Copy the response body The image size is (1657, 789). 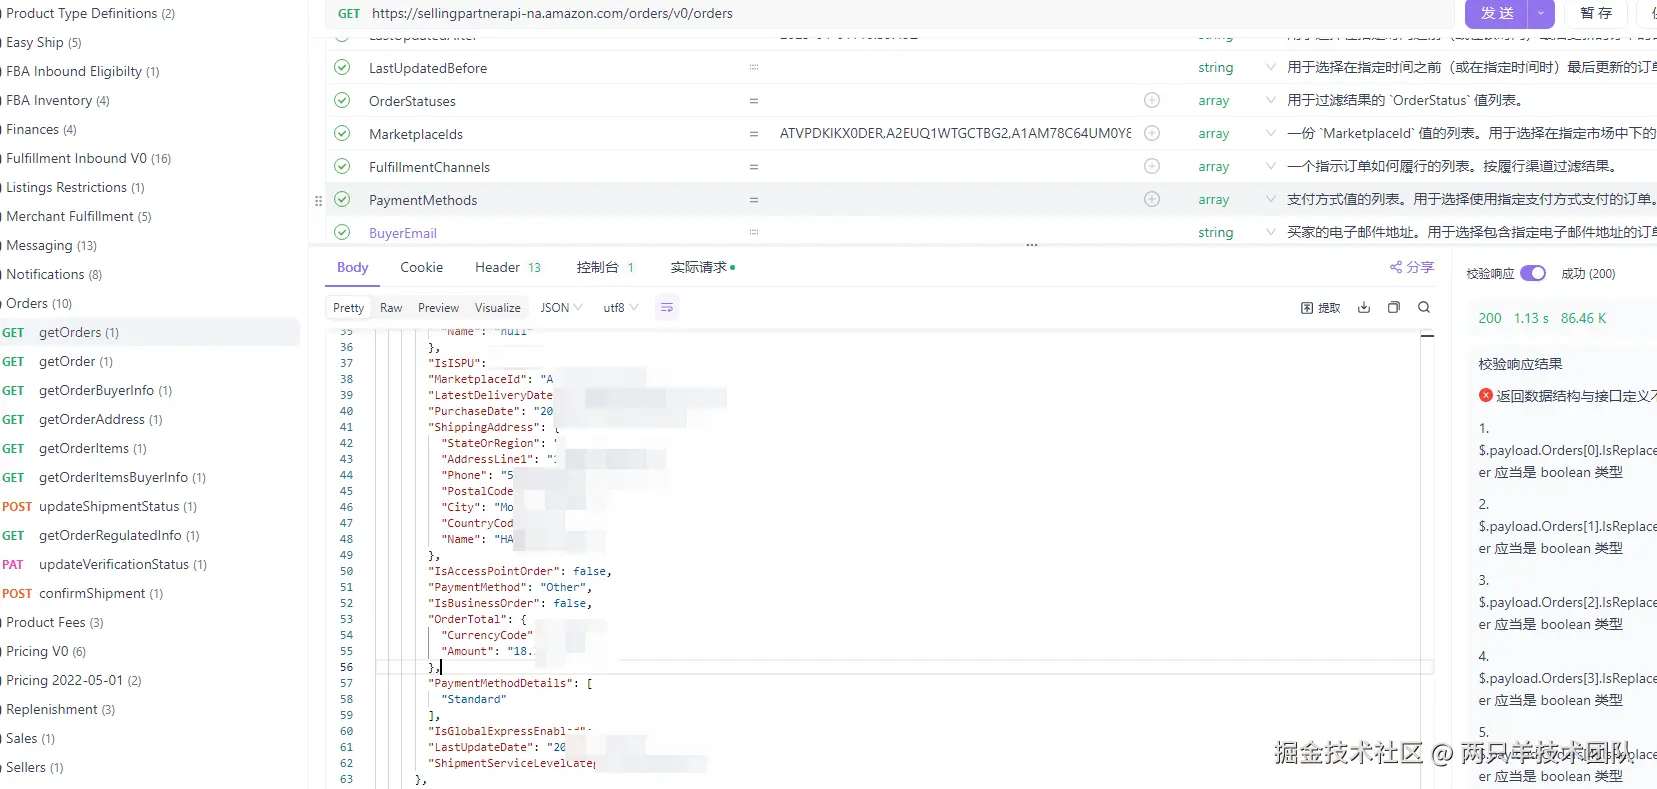click(x=1394, y=308)
